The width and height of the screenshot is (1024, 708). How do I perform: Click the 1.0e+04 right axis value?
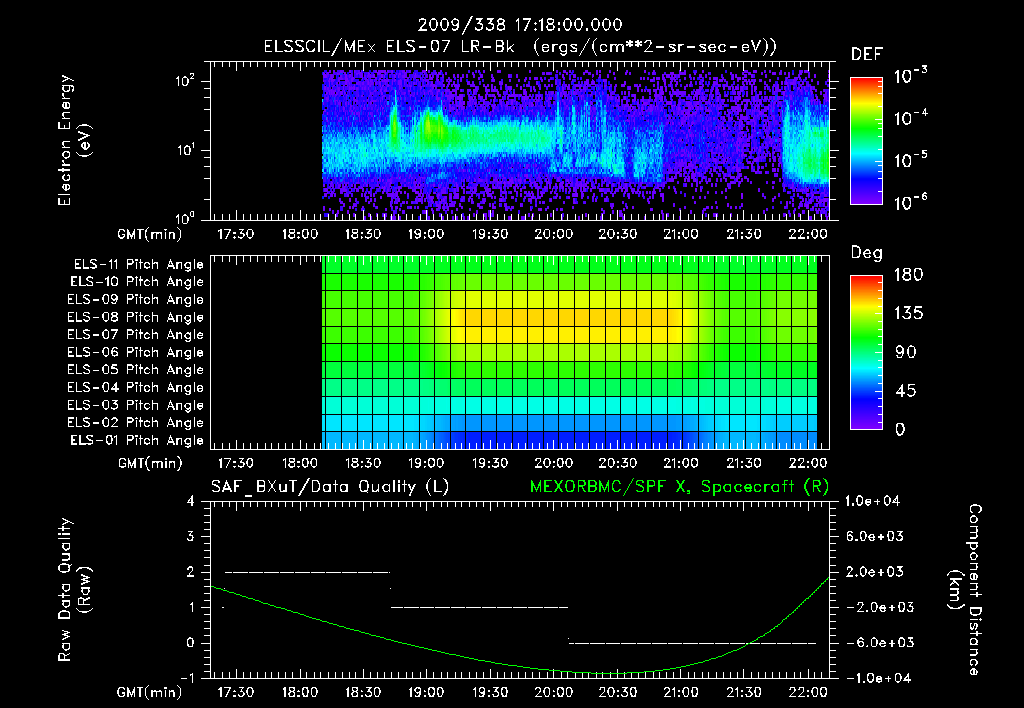[872, 501]
